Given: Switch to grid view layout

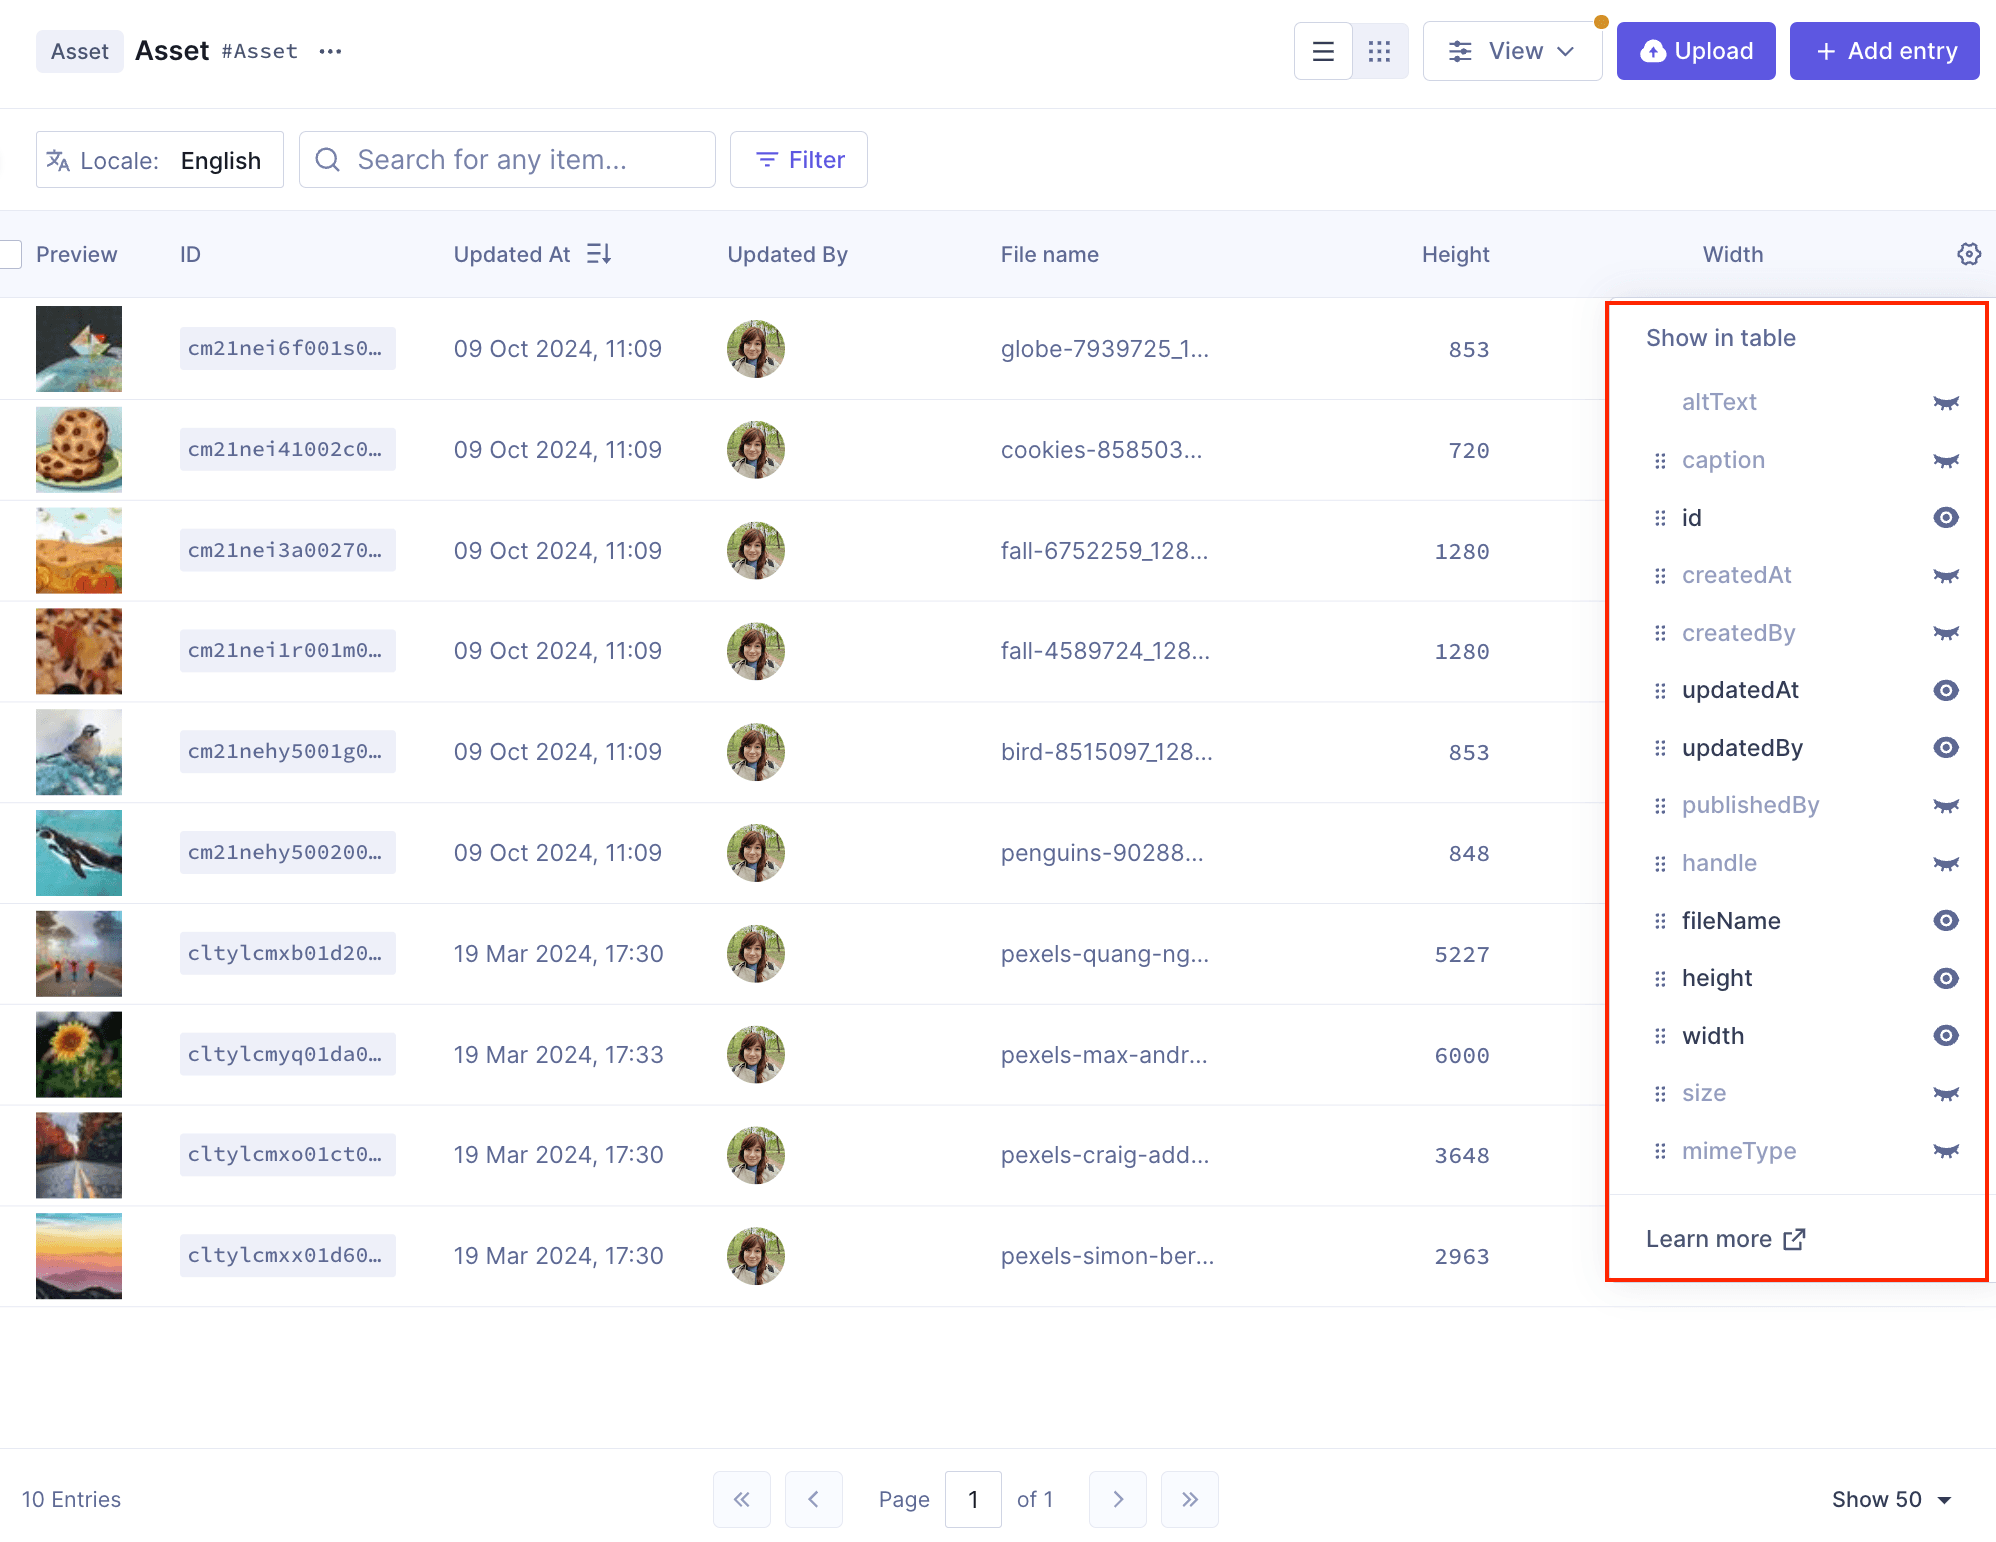Looking at the screenshot, I should [1380, 50].
